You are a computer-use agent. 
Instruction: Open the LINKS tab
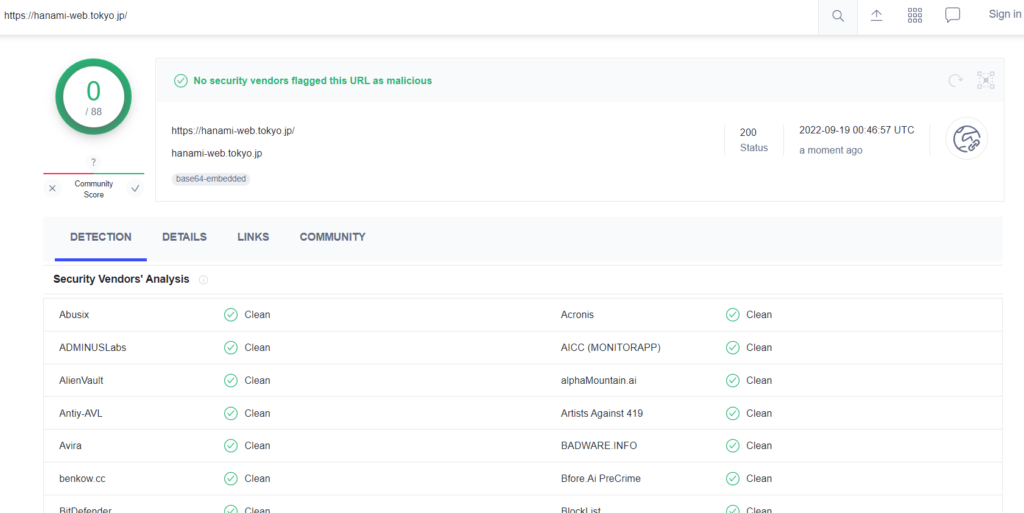coord(253,237)
